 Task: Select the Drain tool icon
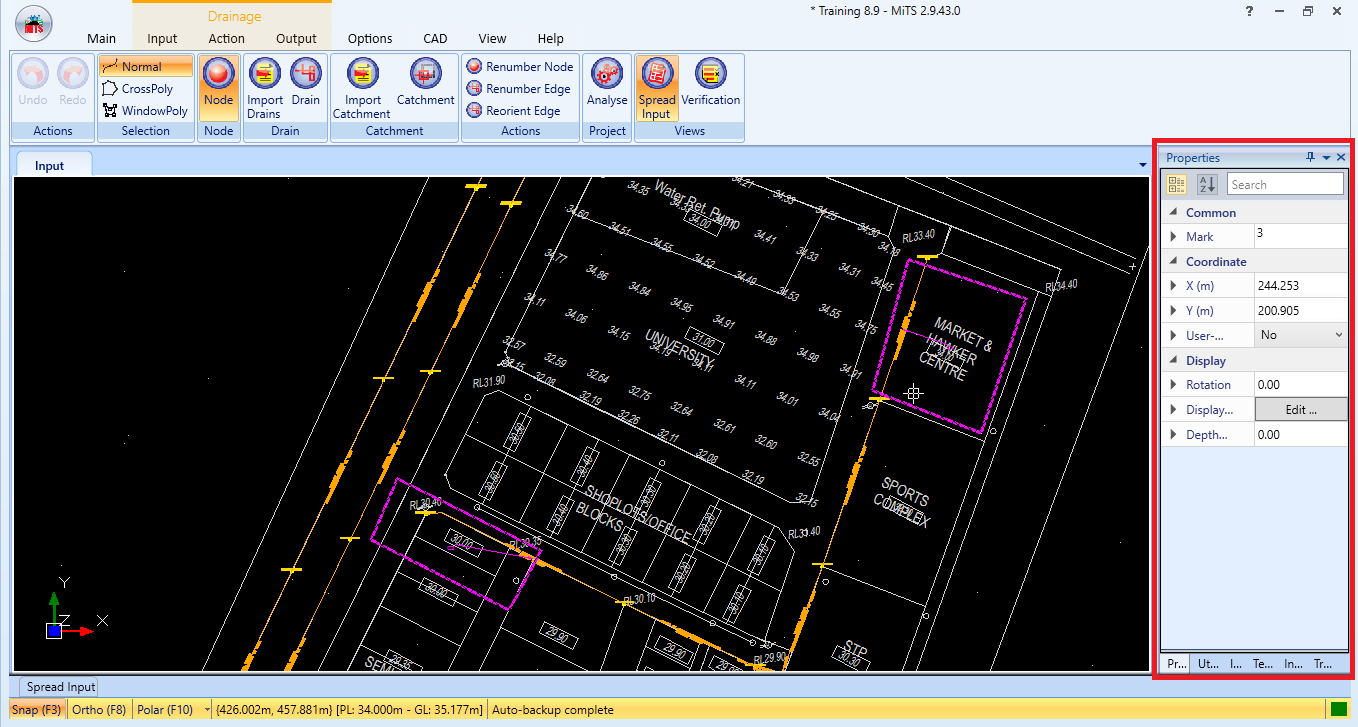pos(306,73)
